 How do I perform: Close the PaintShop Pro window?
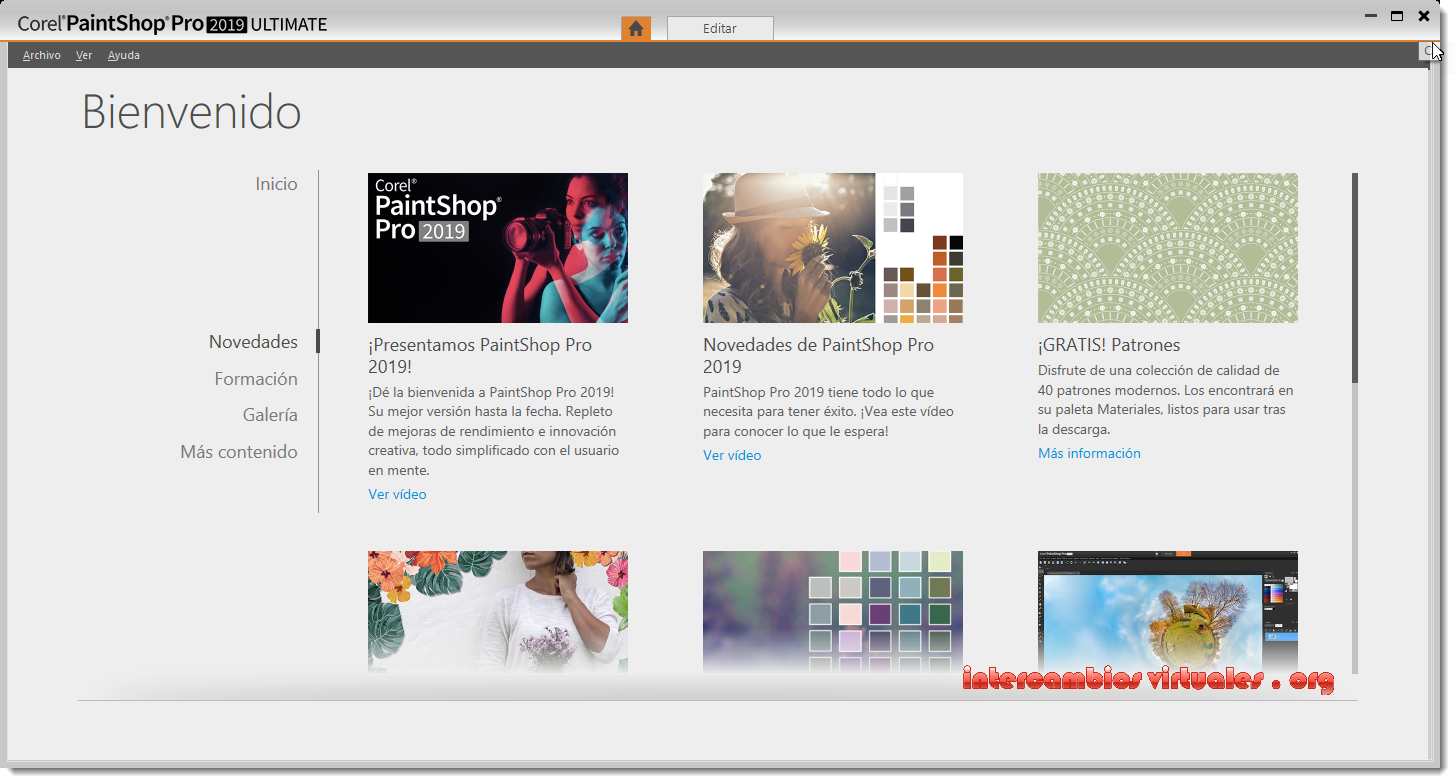coord(1424,16)
